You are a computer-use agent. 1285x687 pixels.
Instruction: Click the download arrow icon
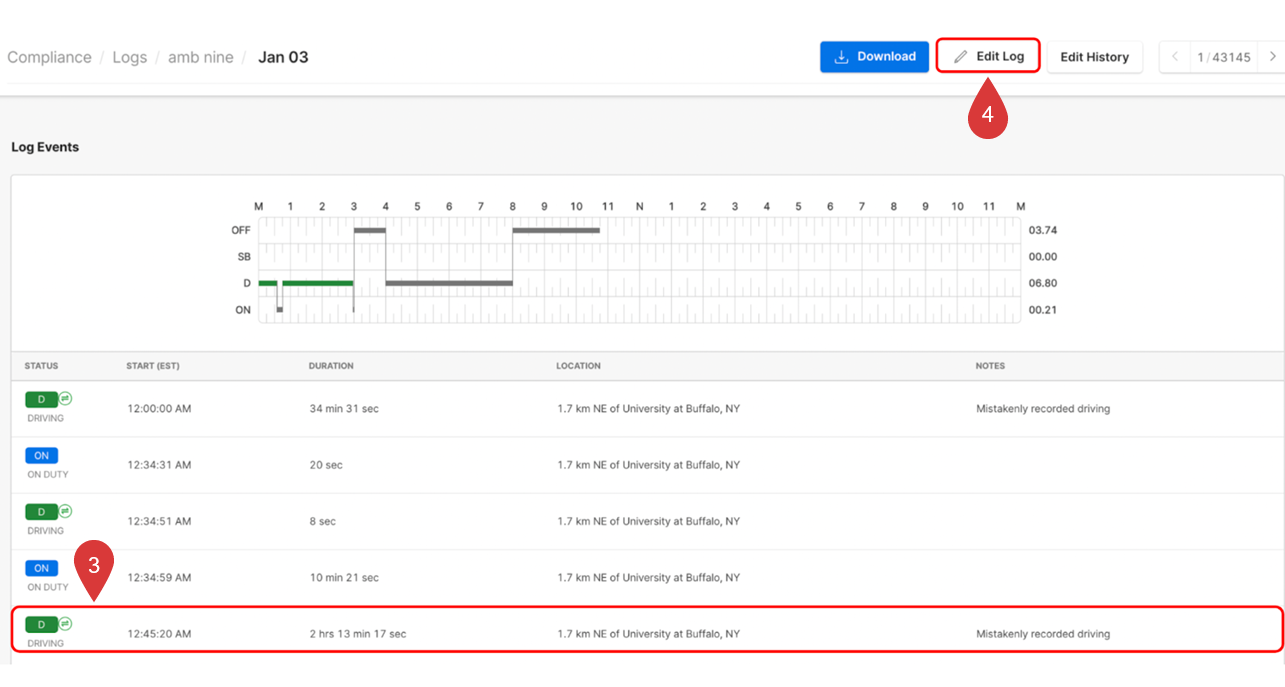click(x=842, y=57)
